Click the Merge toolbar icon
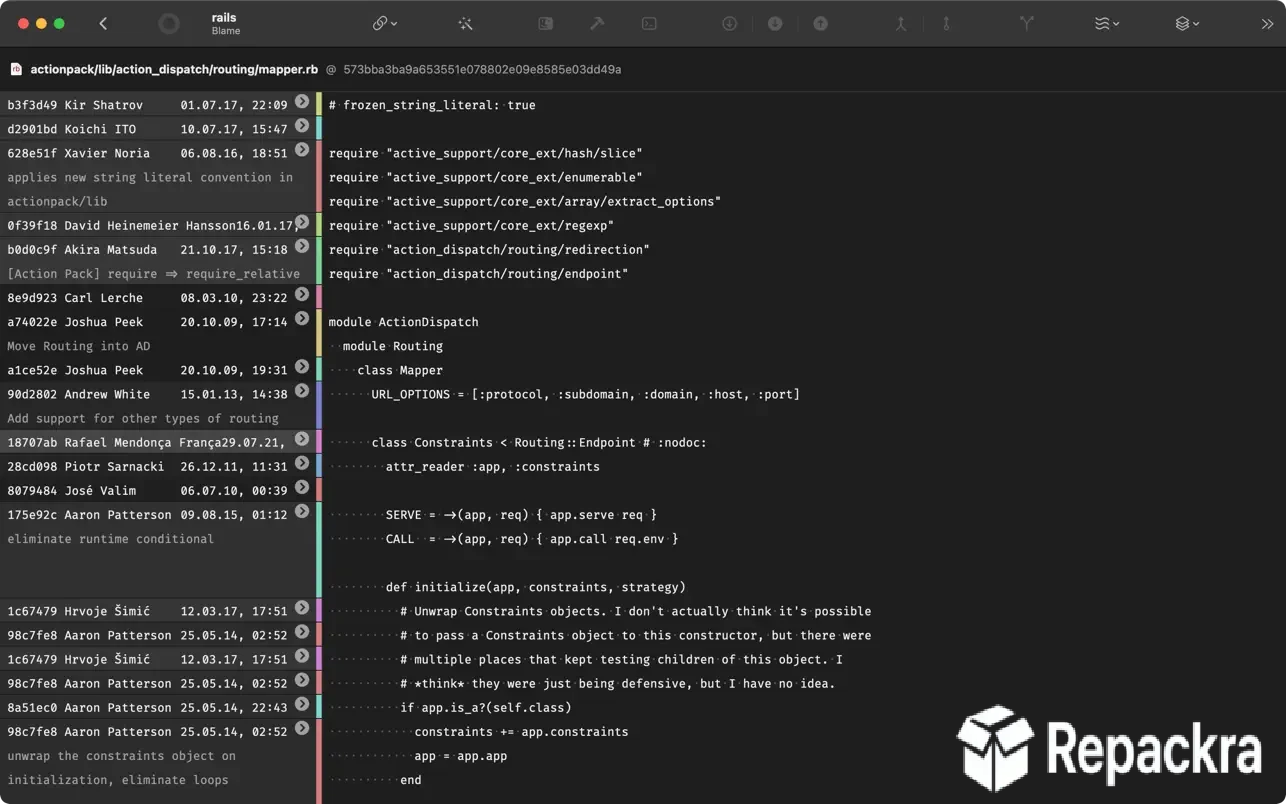This screenshot has width=1286, height=804. click(900, 23)
